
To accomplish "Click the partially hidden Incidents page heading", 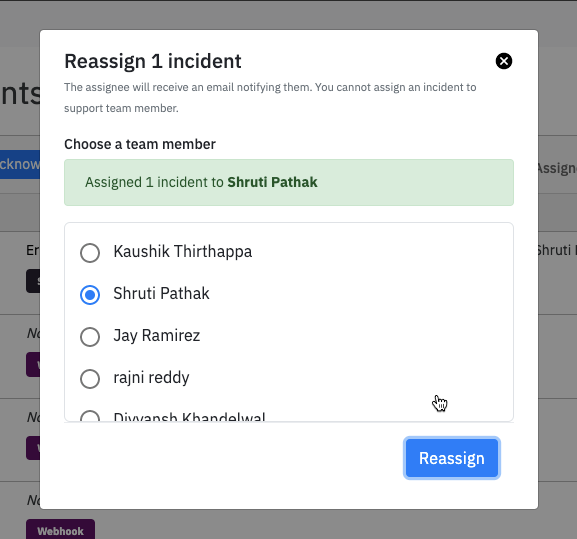I will pos(20,94).
